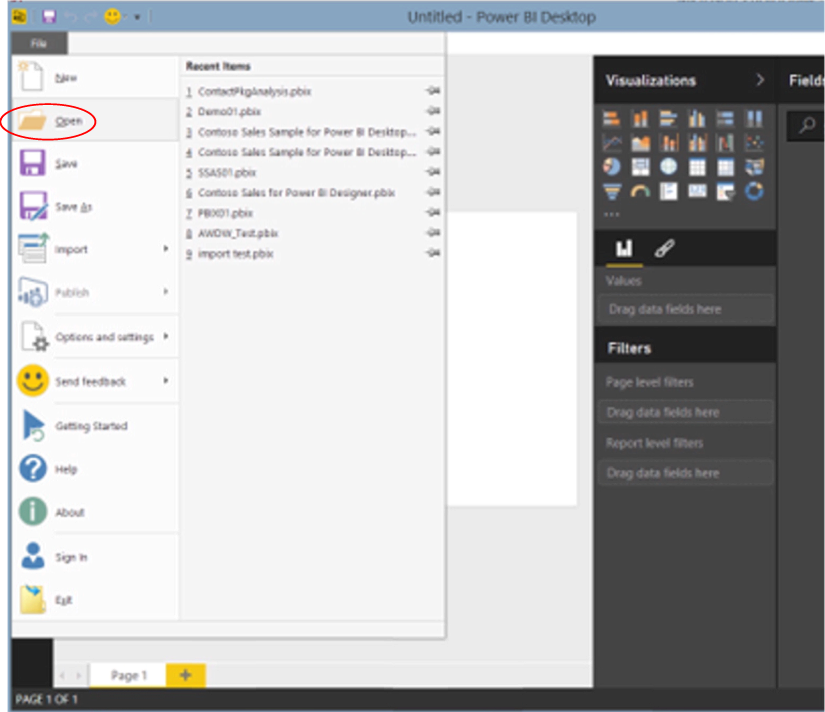Pin SSAS01.pbix to recent list
The width and height of the screenshot is (825, 712).
(x=432, y=172)
